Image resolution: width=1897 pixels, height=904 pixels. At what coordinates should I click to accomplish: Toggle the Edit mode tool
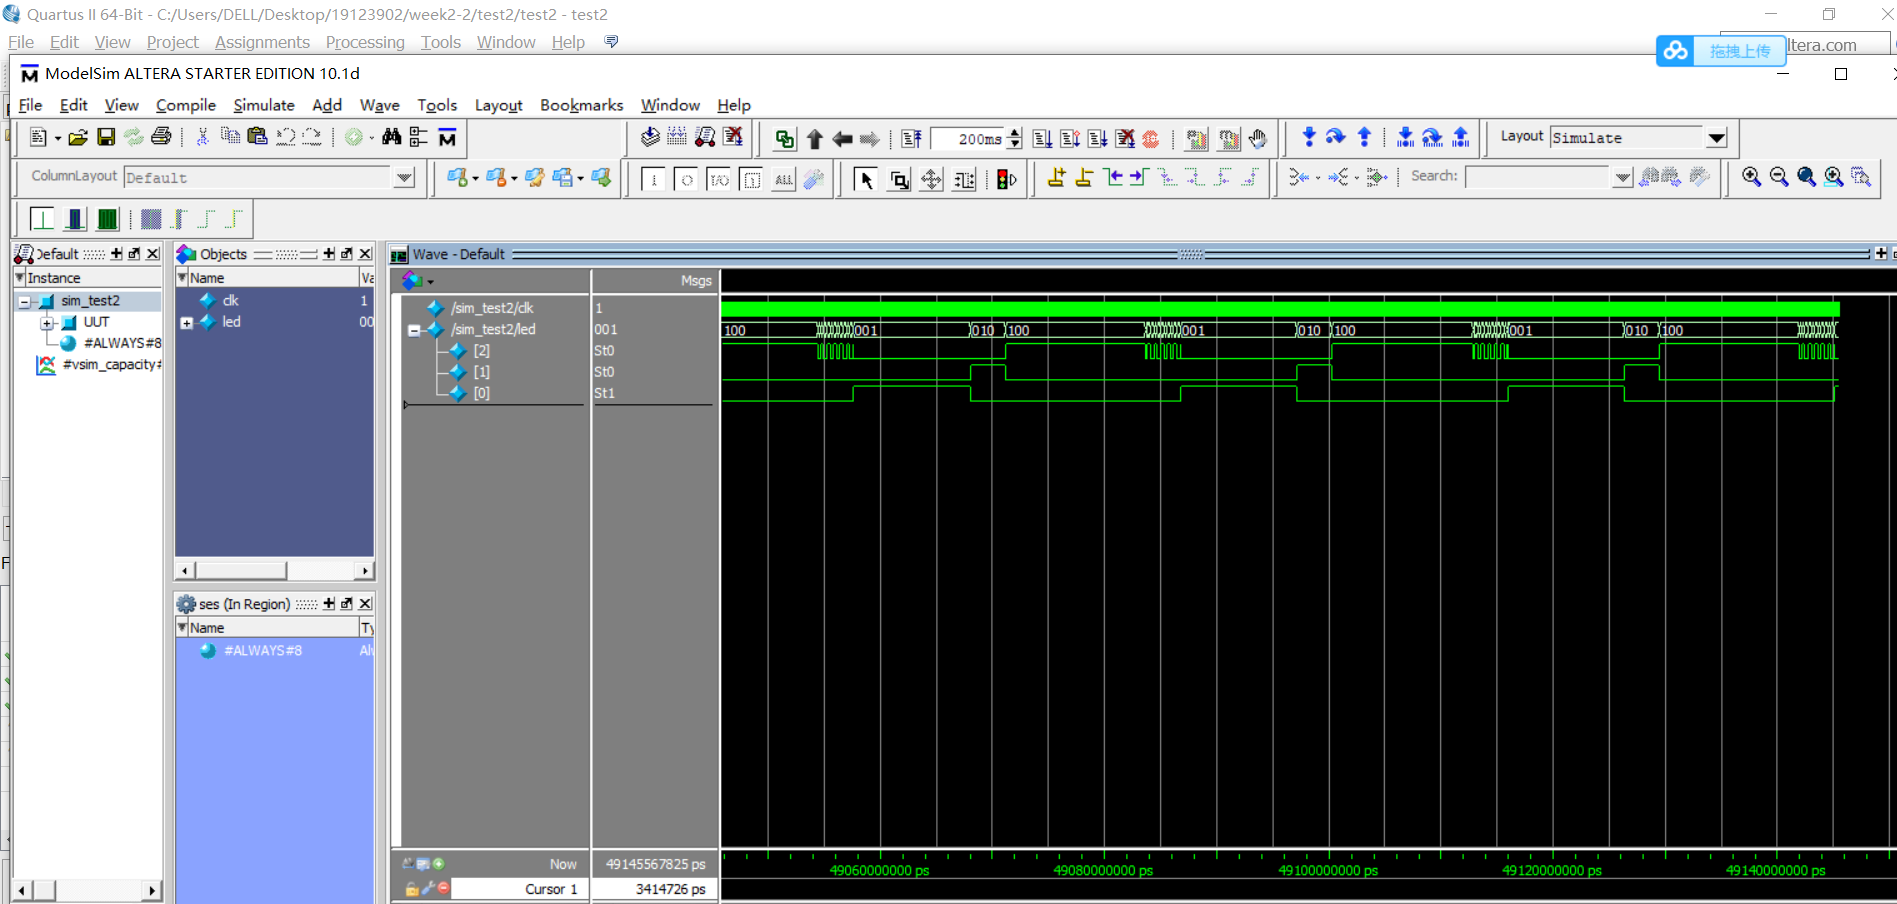[964, 179]
